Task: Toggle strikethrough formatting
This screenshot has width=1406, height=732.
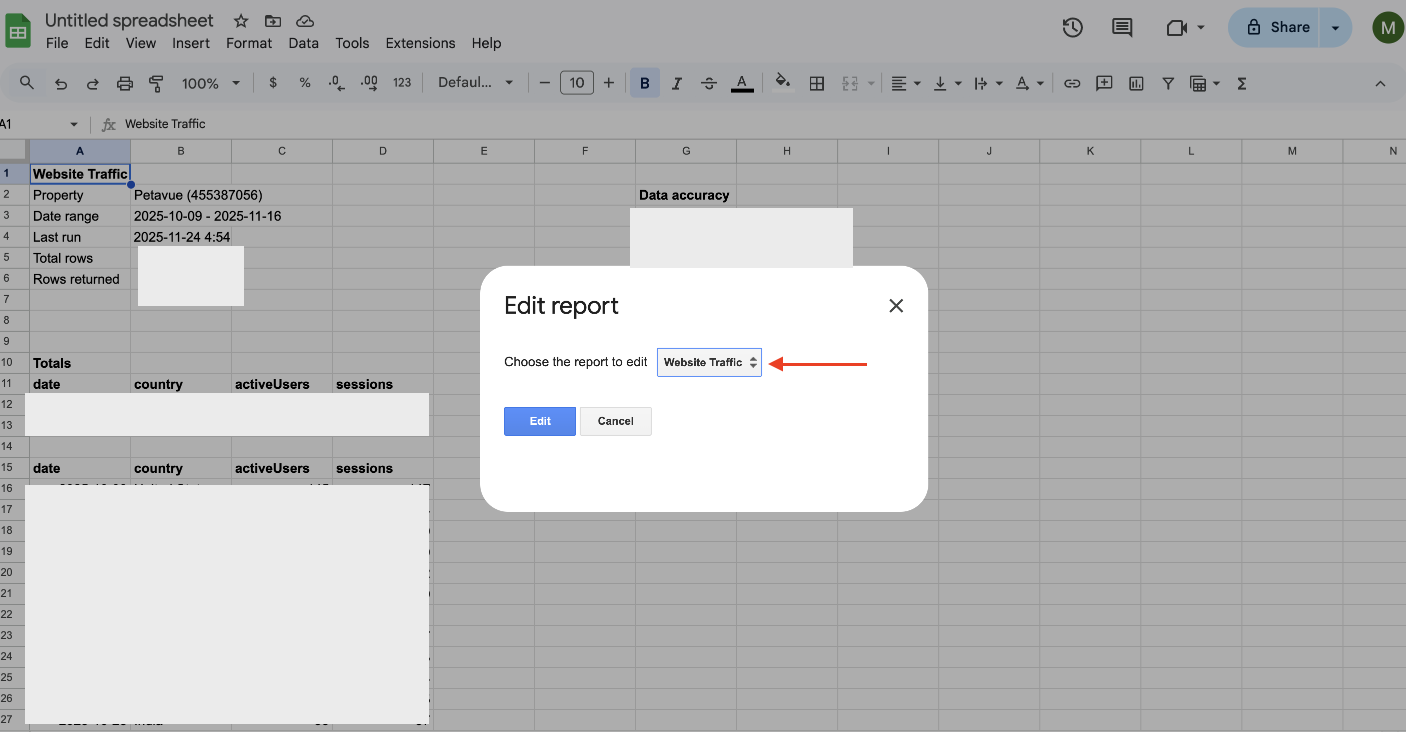Action: pos(709,83)
